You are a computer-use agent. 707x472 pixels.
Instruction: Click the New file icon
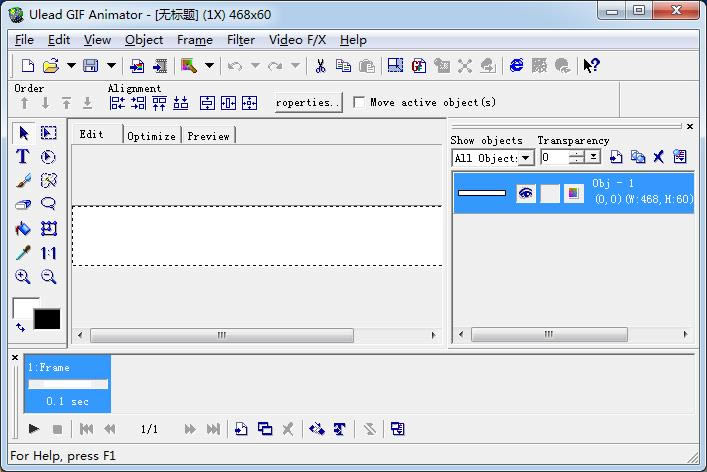28,66
